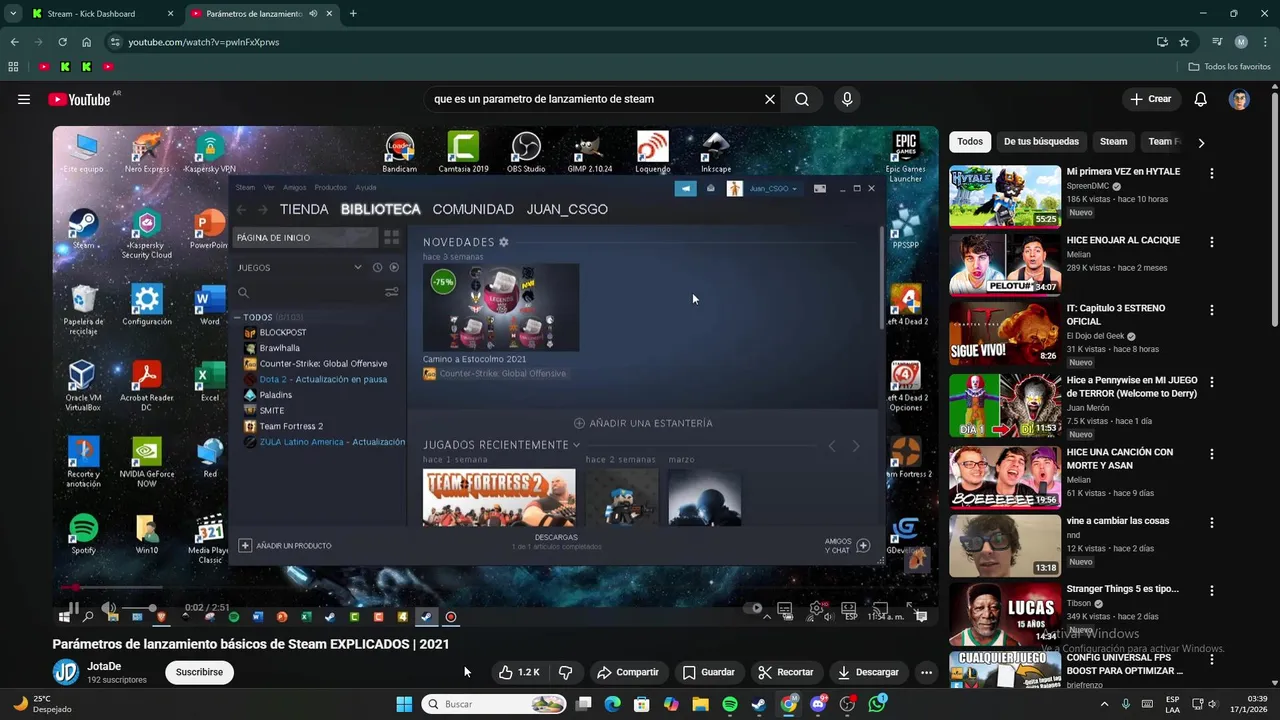
Task: Select the Todos chip
Action: 970,142
